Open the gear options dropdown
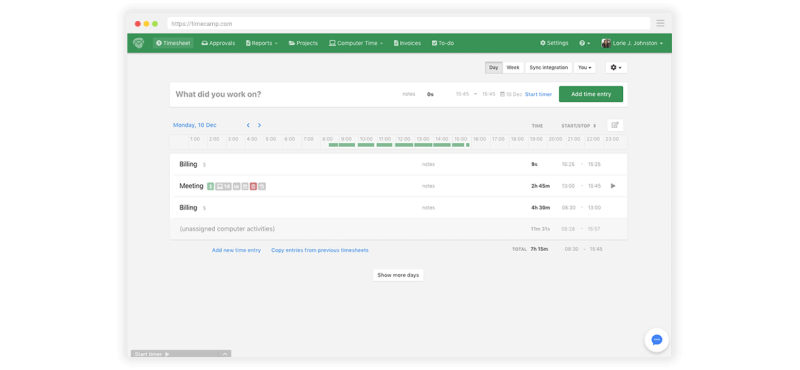 click(616, 67)
